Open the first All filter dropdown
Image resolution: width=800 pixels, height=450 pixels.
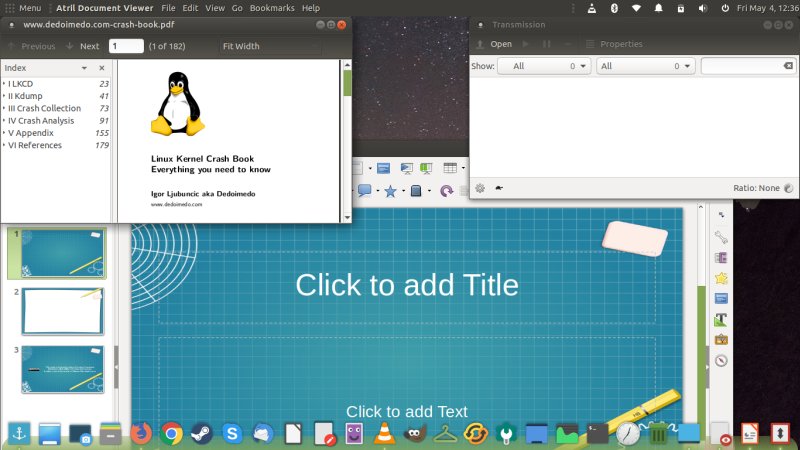pos(544,66)
